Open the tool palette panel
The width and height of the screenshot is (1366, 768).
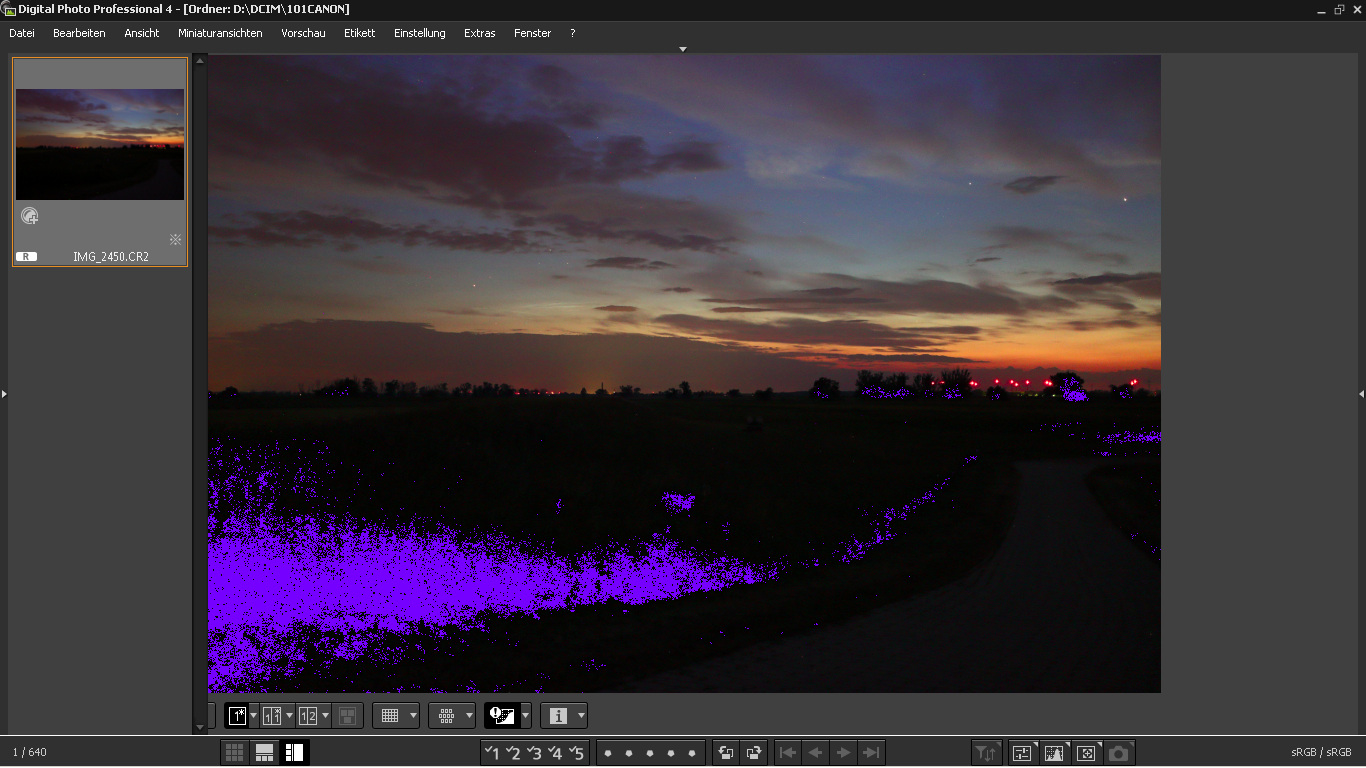click(x=1021, y=753)
